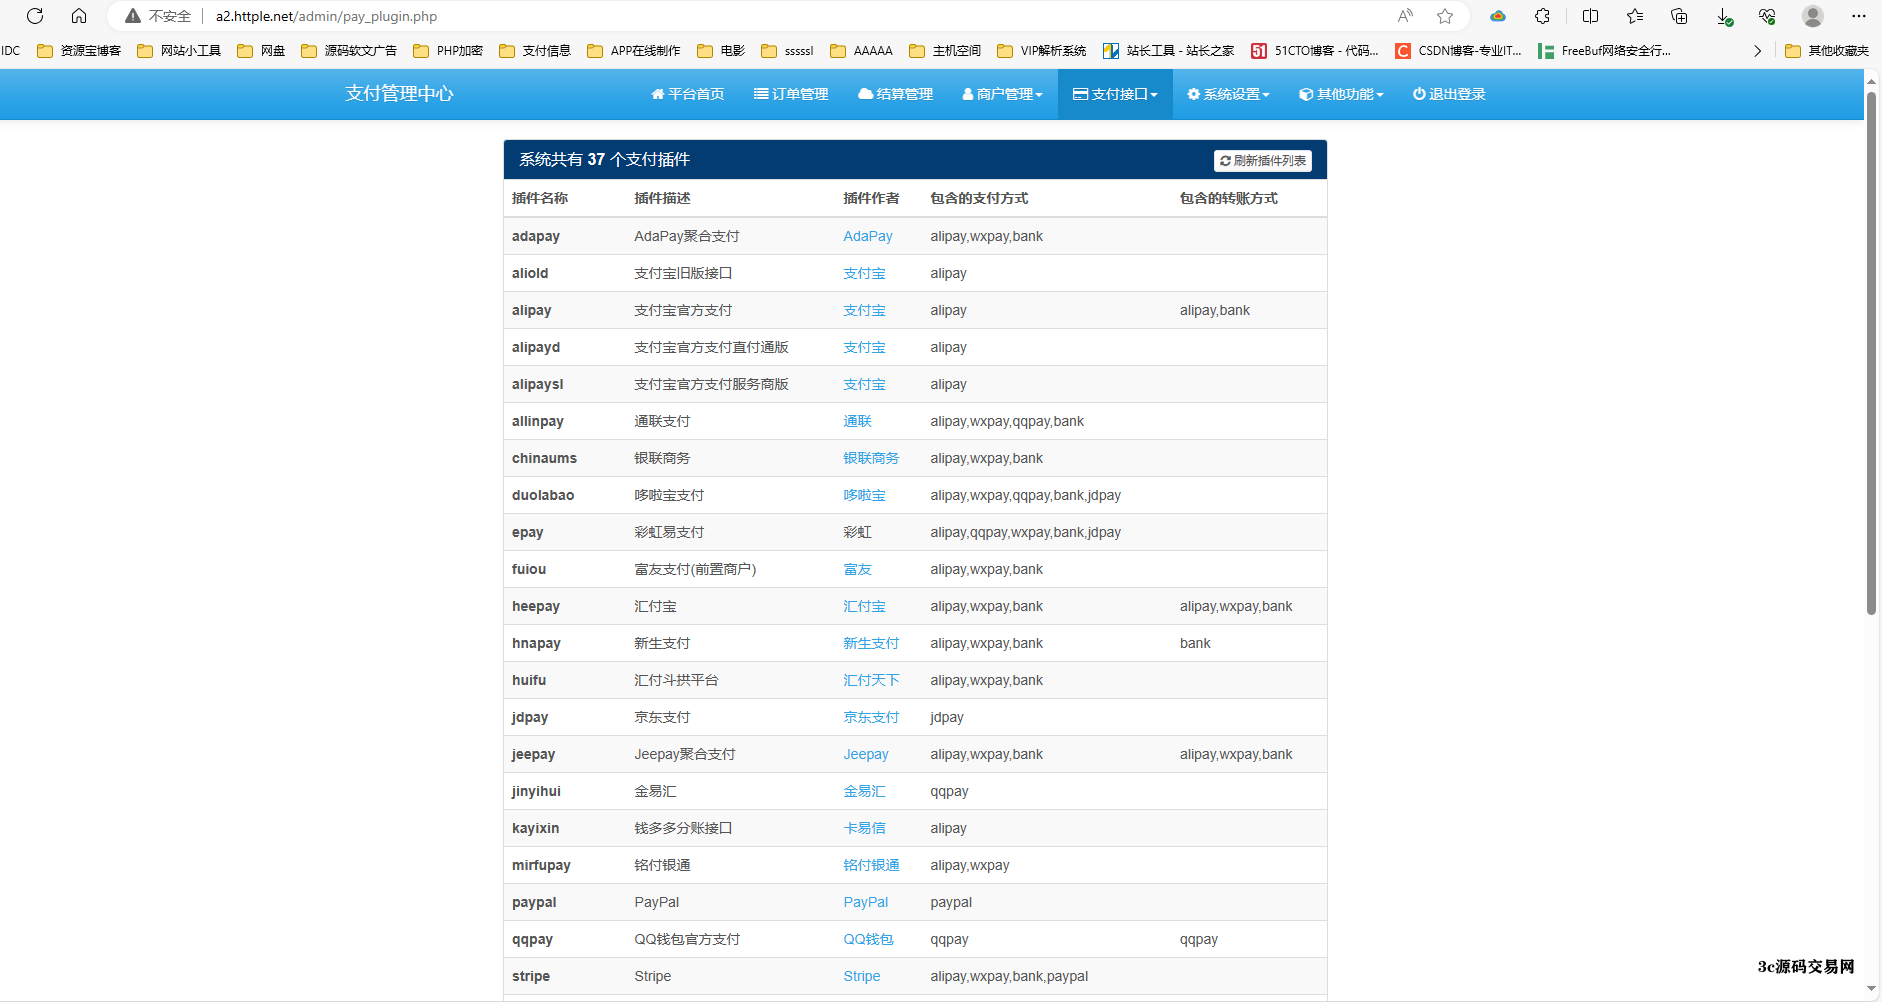Screen dimensions: 1882x1002
Task: Click the 支付管理中心 brand title
Action: point(399,93)
